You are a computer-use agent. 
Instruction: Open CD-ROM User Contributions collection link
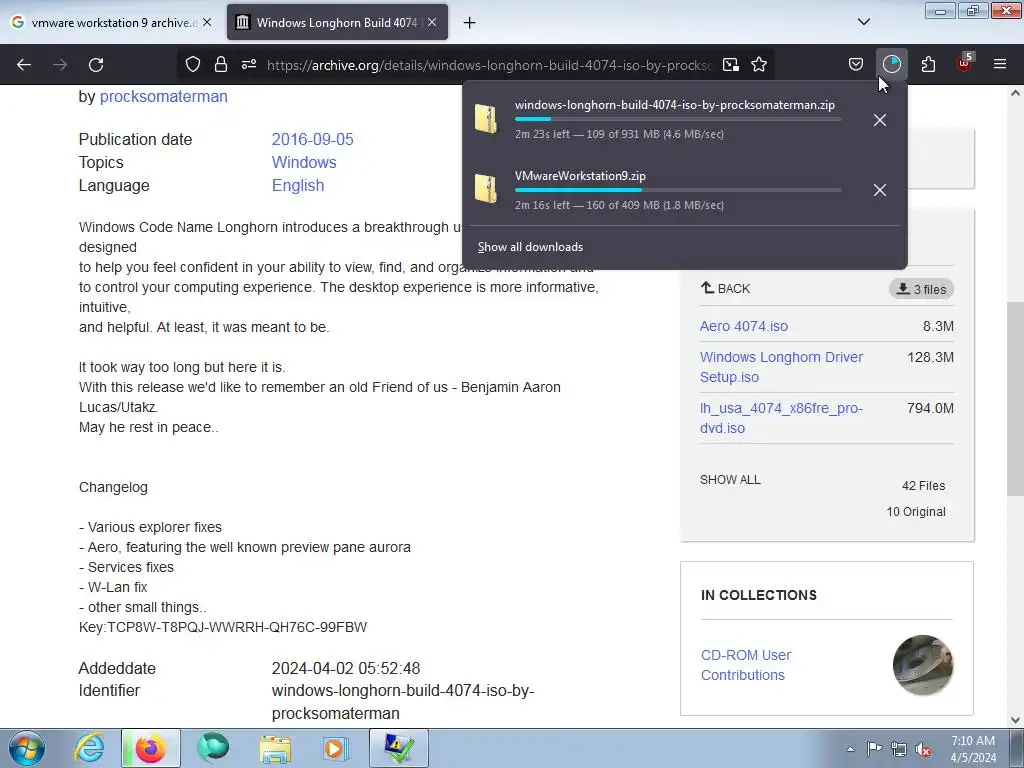(x=746, y=665)
